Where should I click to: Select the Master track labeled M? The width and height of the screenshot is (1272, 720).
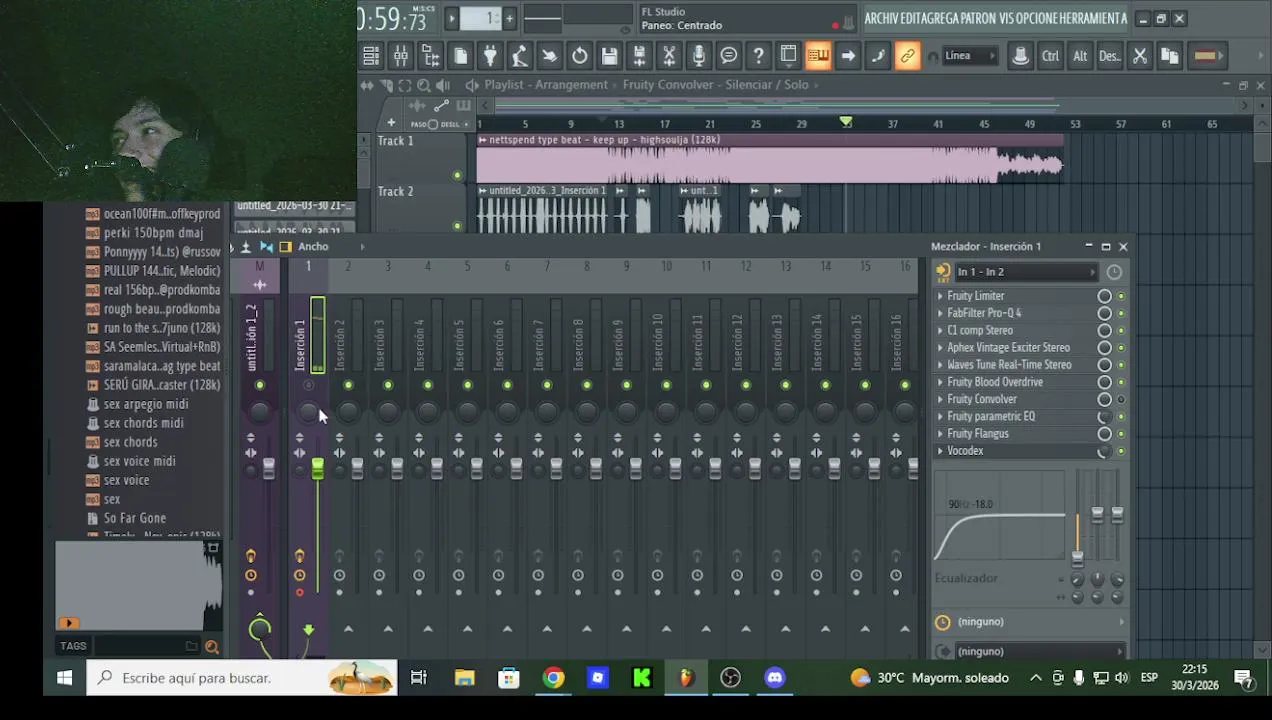(x=260, y=266)
